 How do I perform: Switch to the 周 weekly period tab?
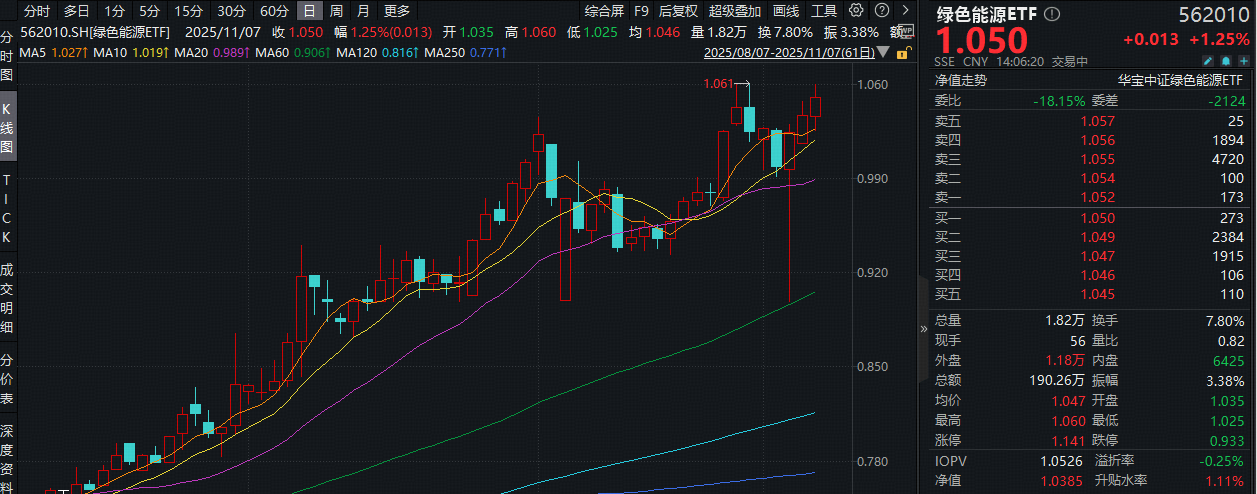click(x=336, y=11)
